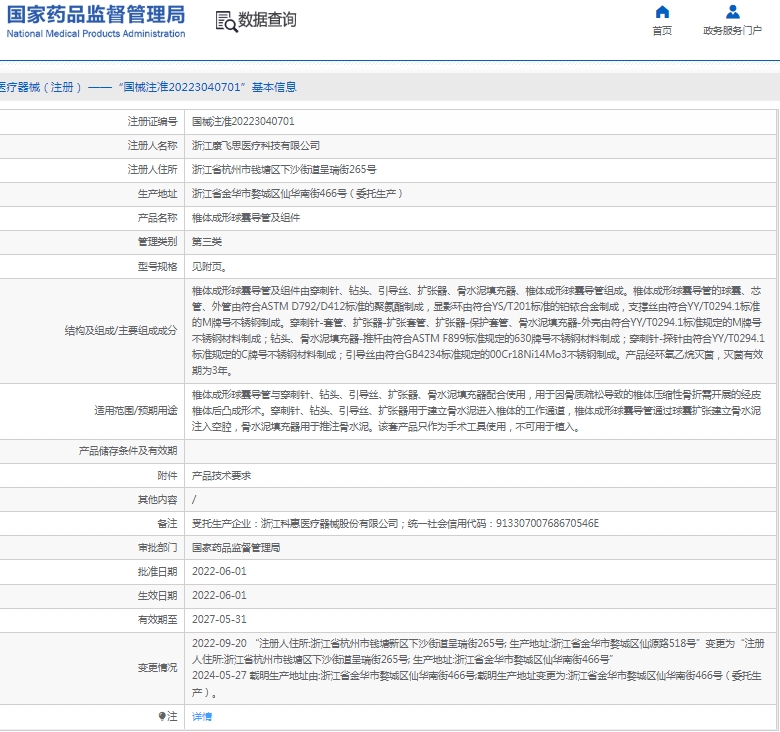Open the 政务服务门户 link
Screen dimensions: 780x732
pos(732,30)
